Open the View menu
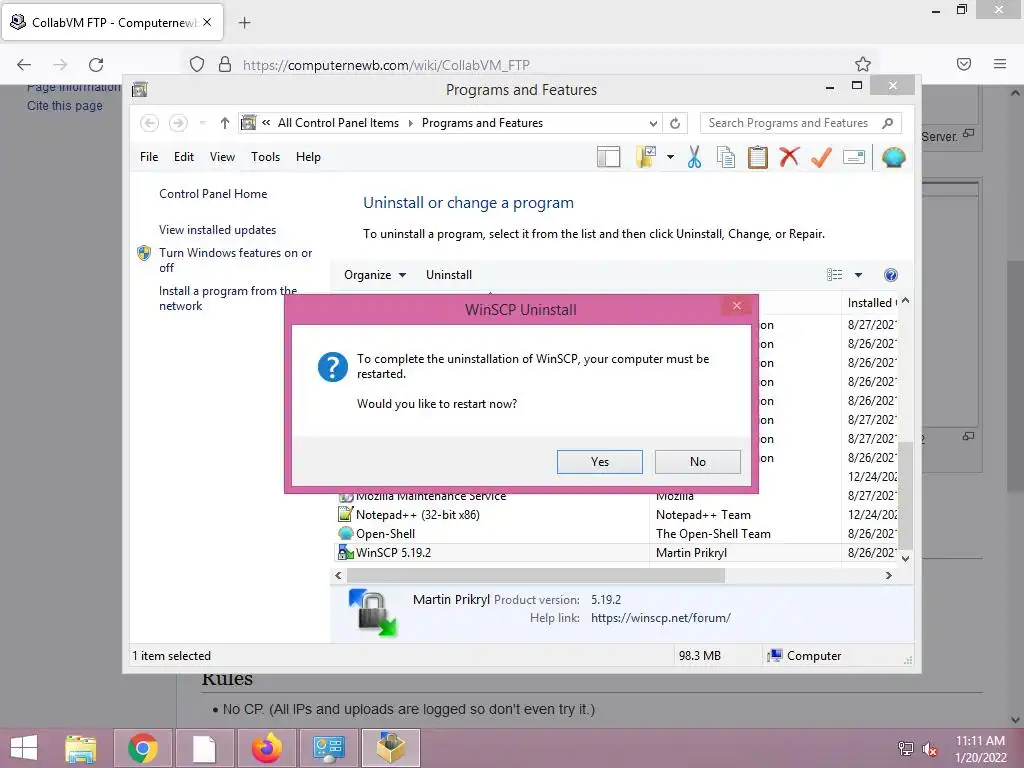Image resolution: width=1024 pixels, height=768 pixels. [222, 157]
